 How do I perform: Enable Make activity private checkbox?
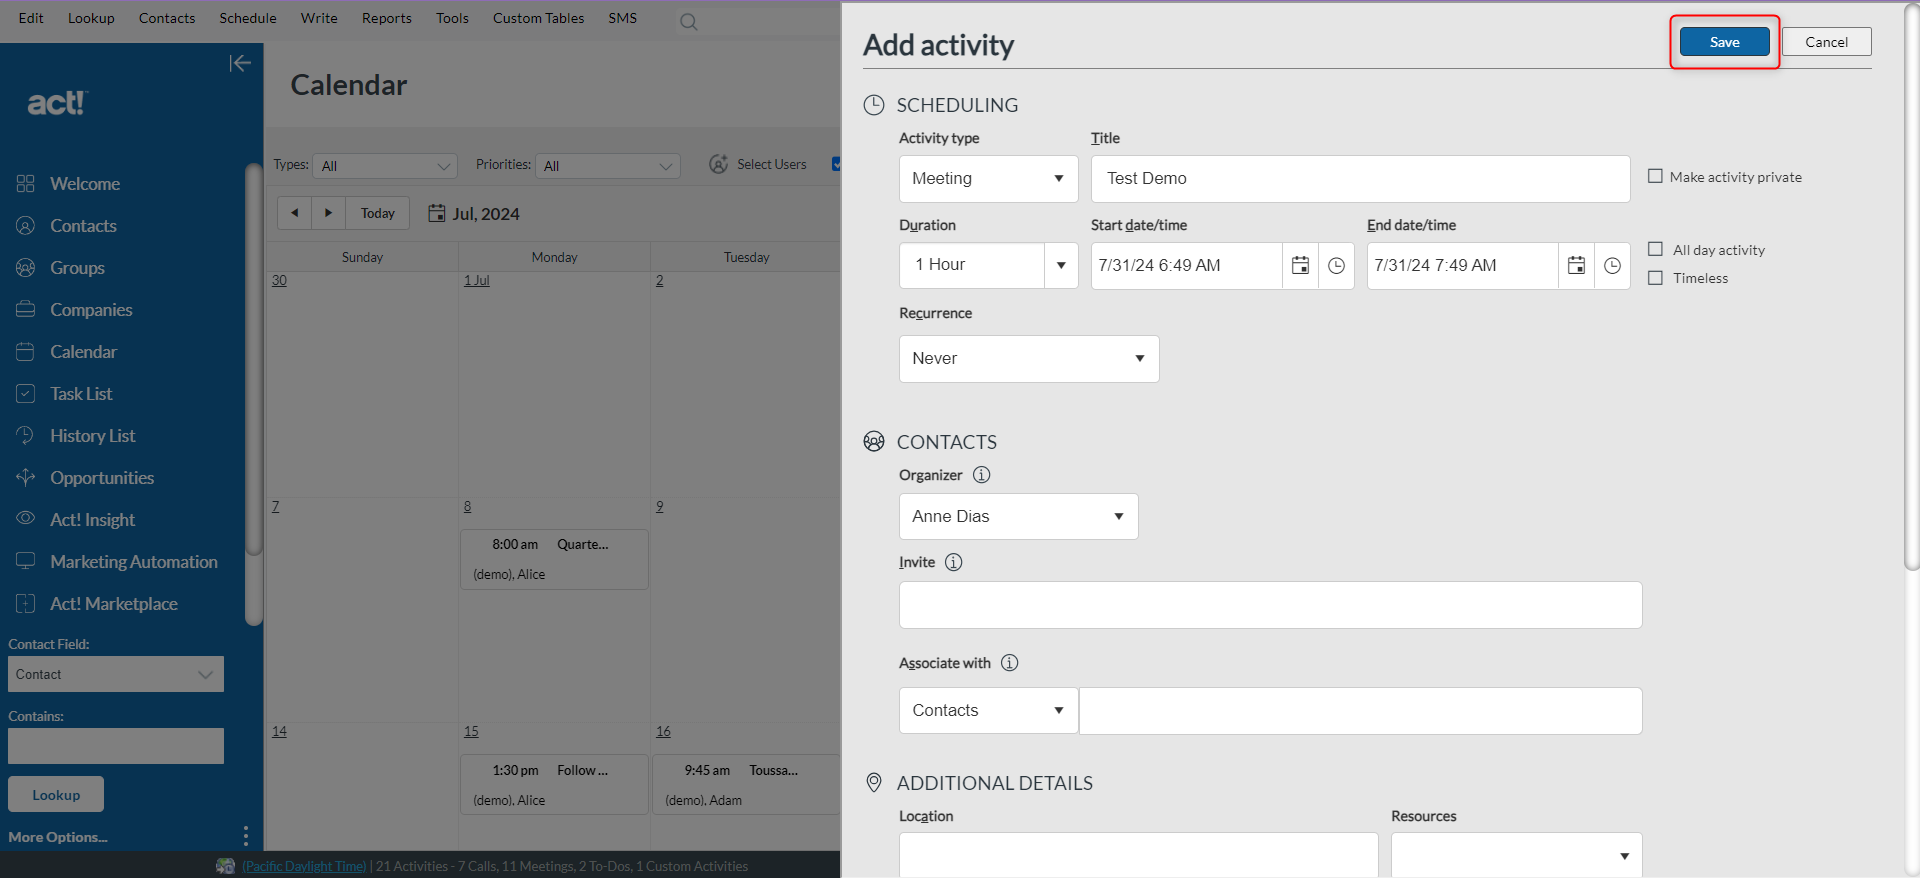click(x=1655, y=177)
